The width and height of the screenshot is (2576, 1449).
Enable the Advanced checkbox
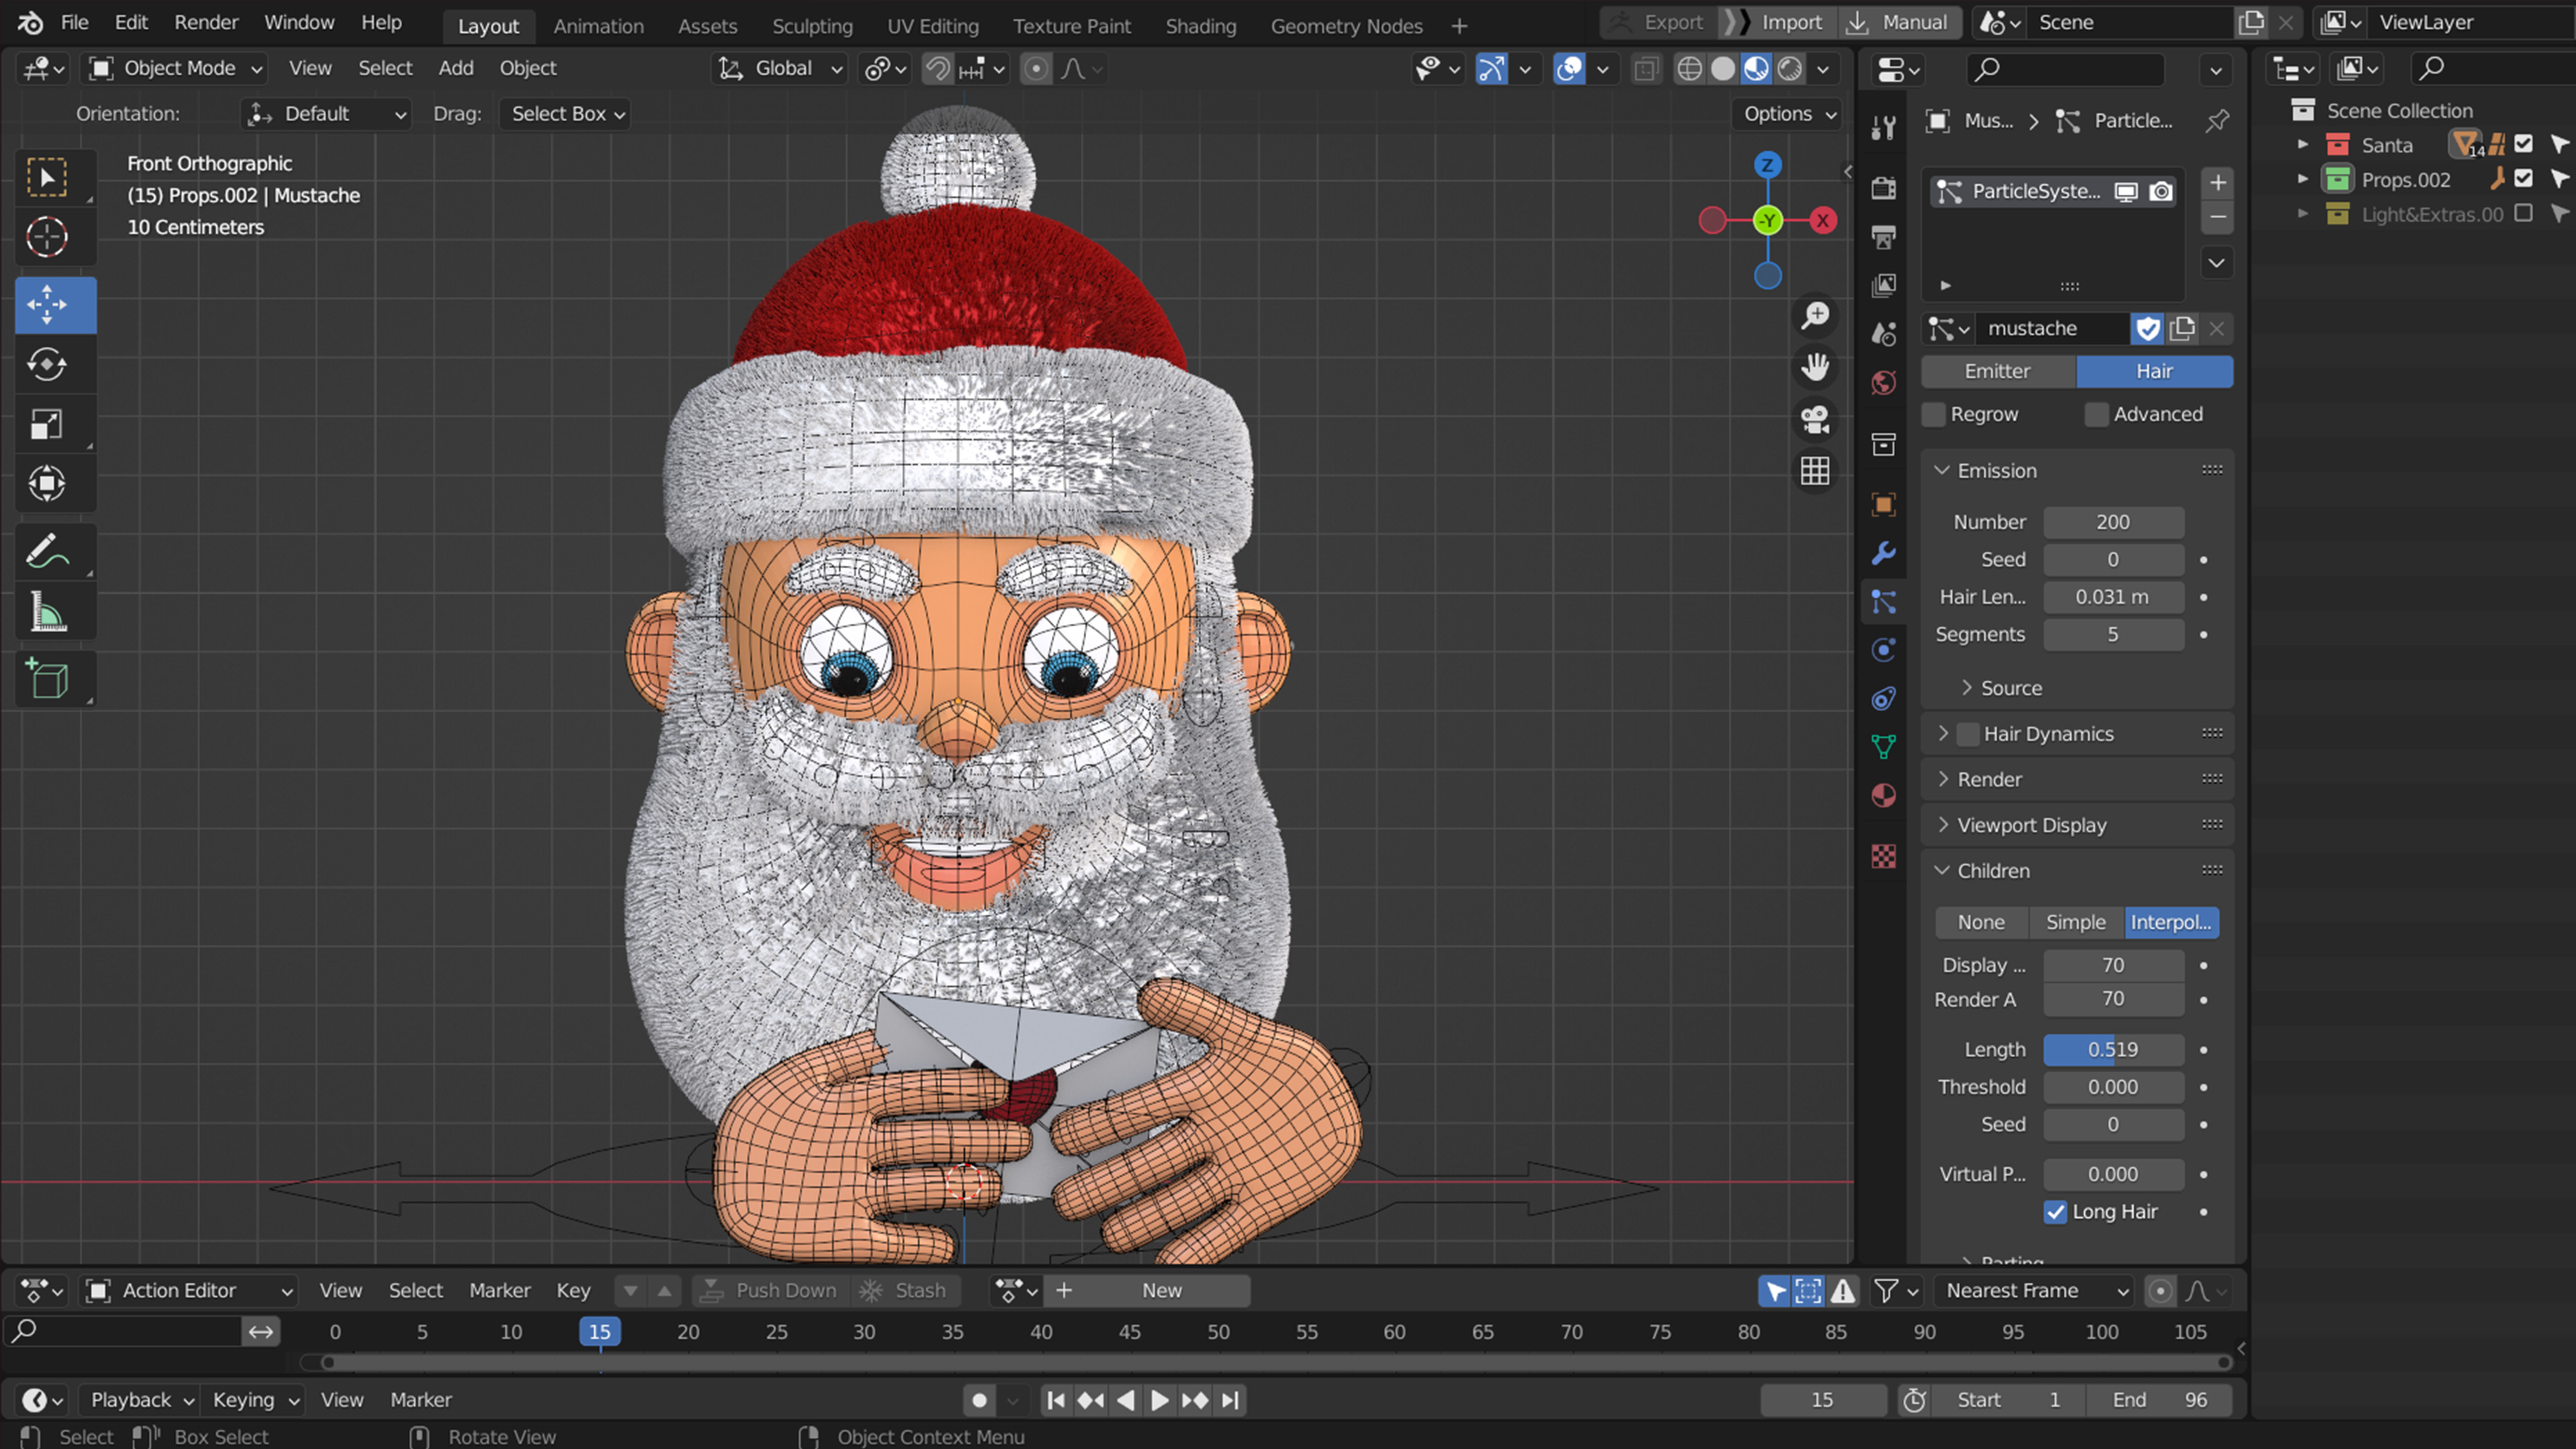coord(2097,414)
